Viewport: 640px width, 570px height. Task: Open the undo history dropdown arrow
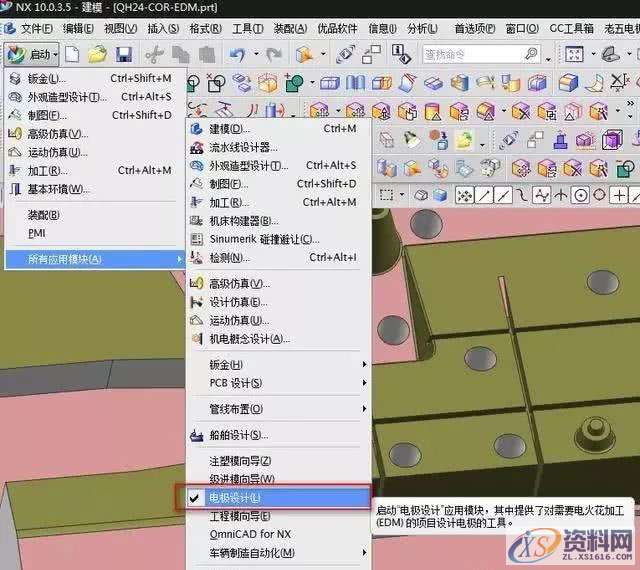pos(256,53)
